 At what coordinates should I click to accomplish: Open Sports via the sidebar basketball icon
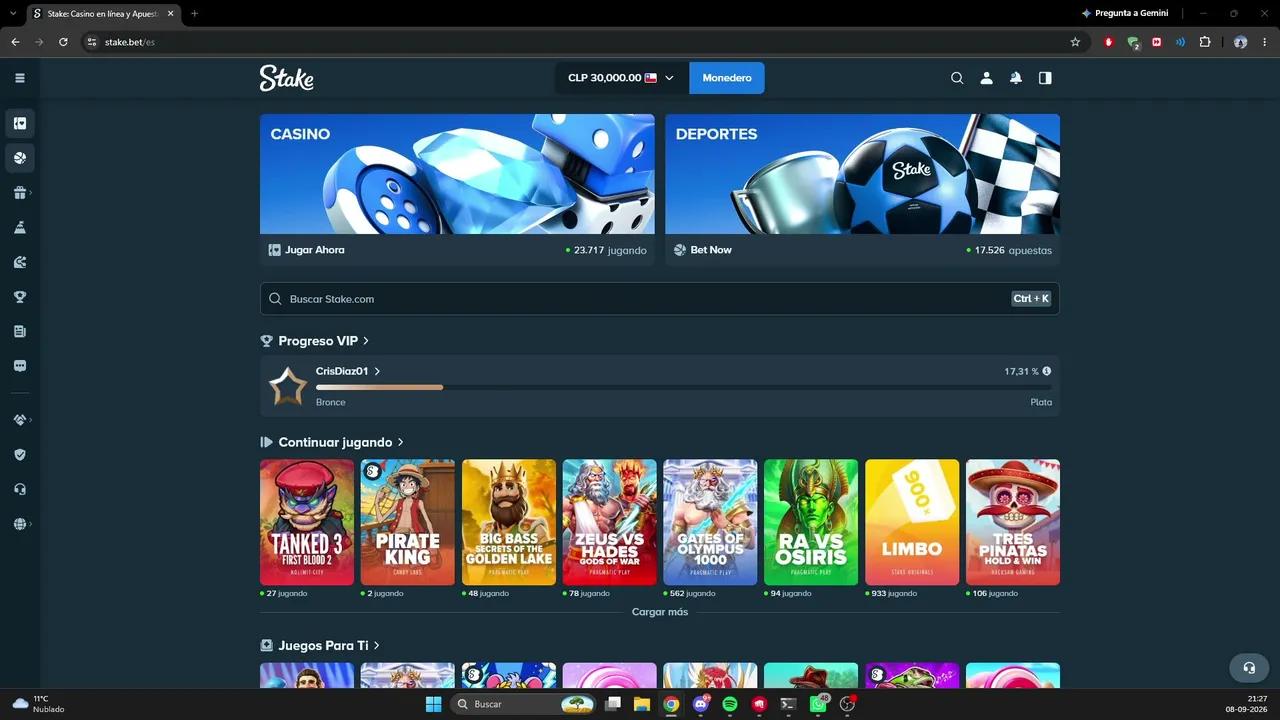20,158
